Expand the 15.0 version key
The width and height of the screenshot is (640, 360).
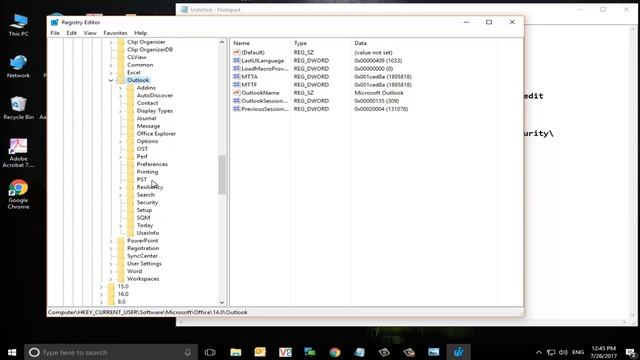click(101, 287)
